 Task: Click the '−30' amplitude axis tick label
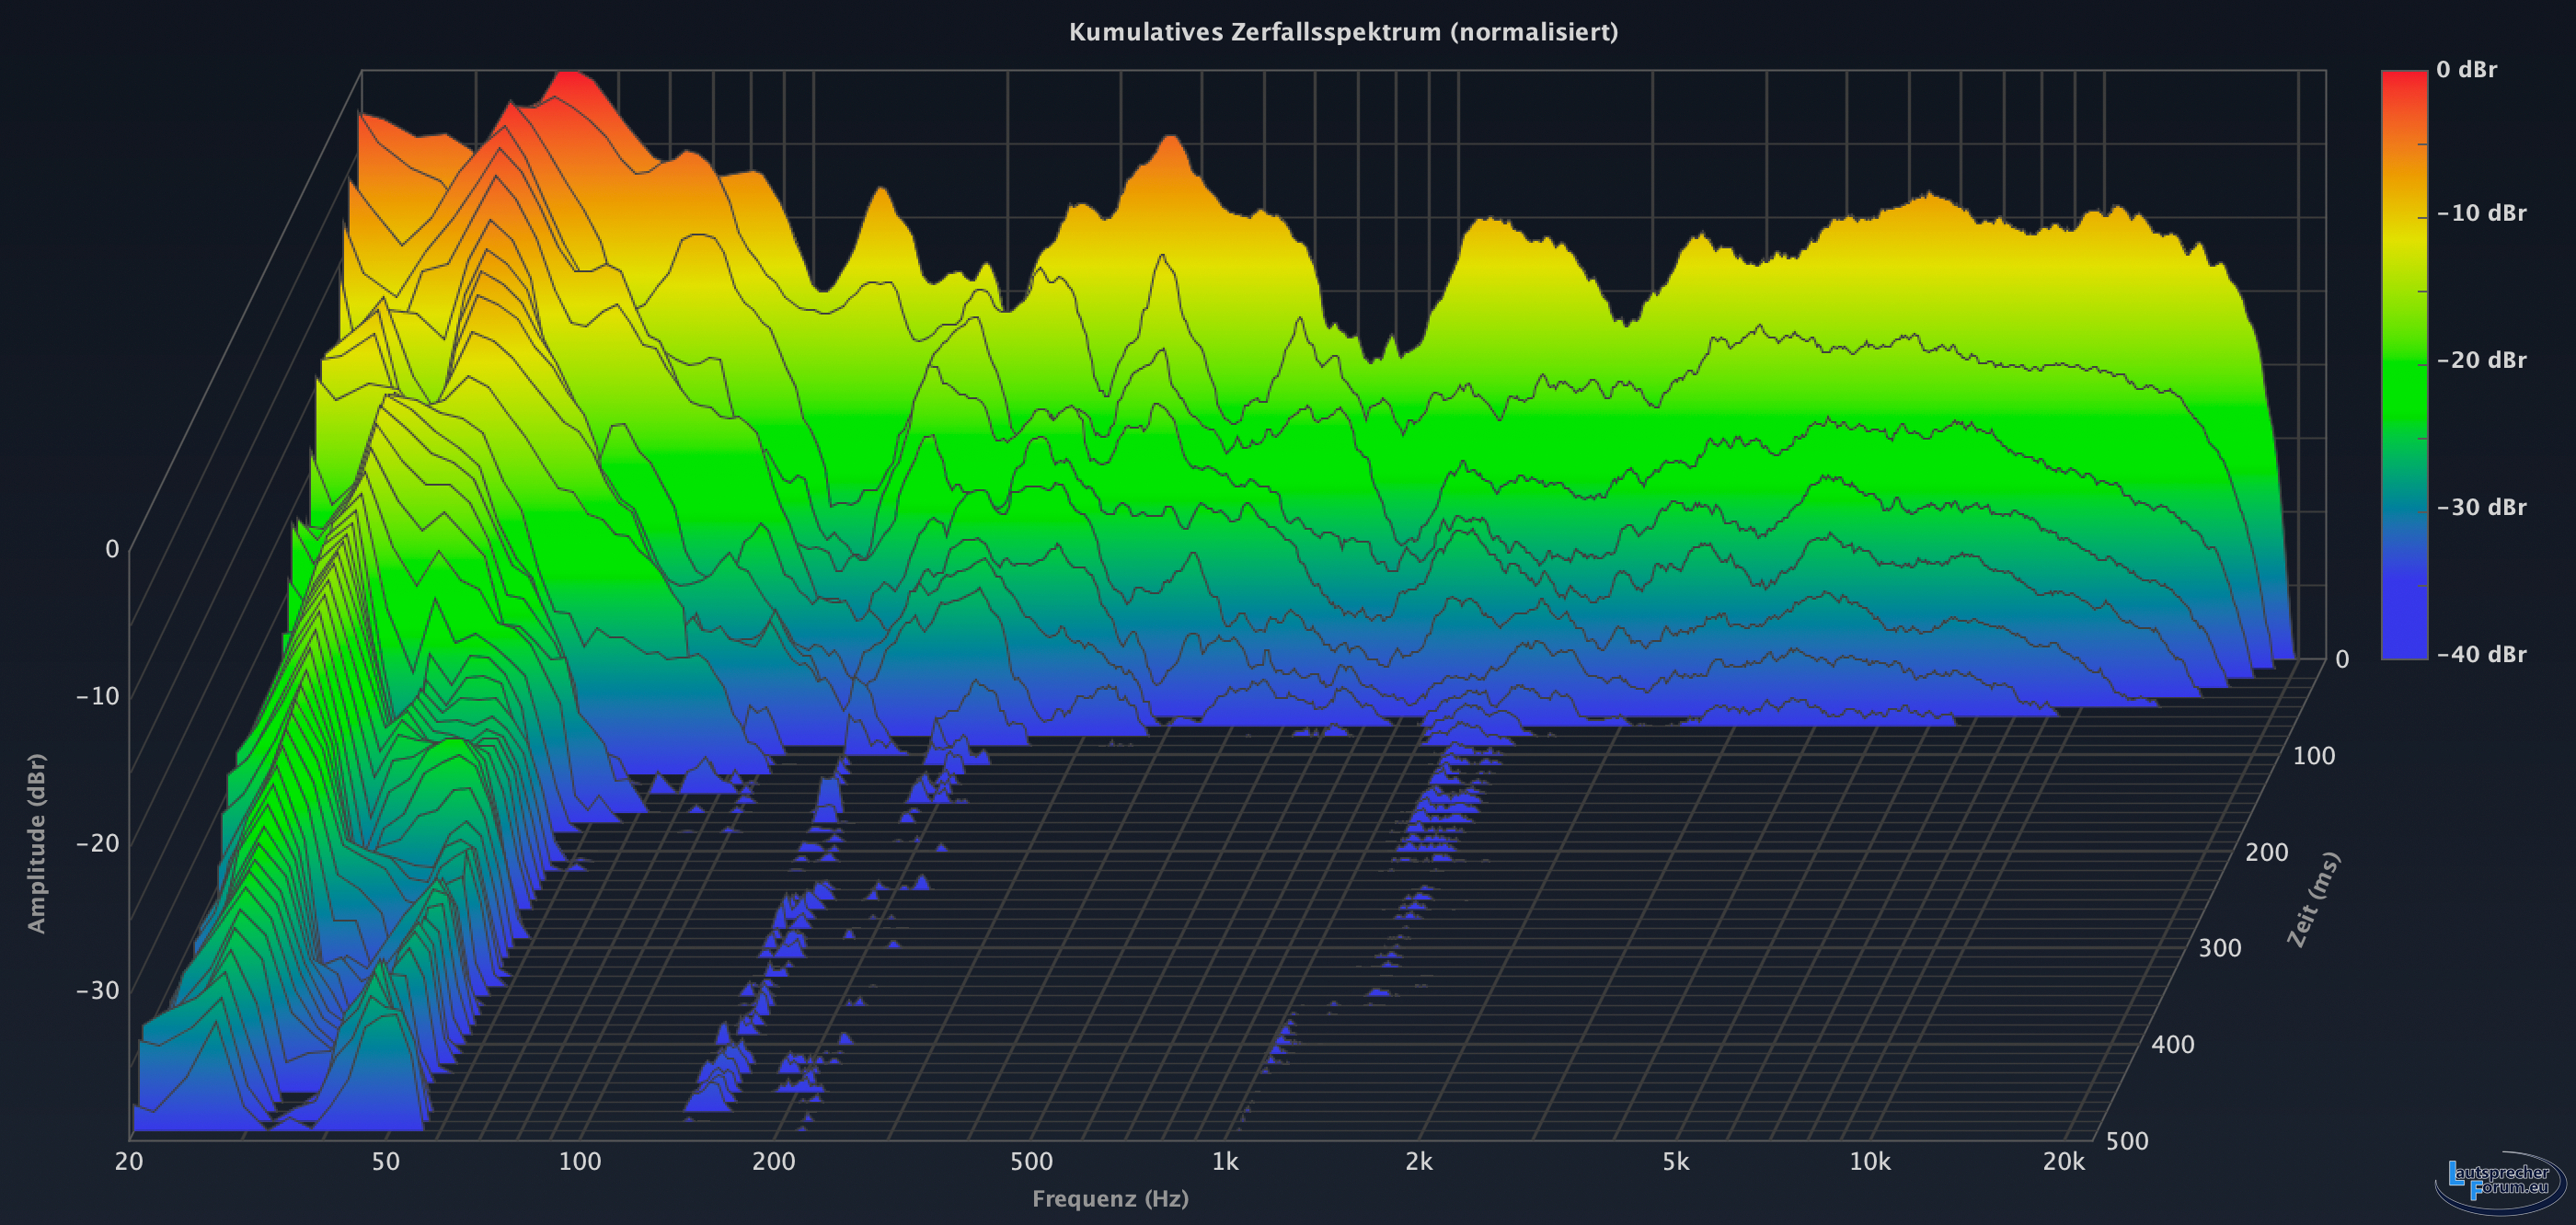[97, 990]
